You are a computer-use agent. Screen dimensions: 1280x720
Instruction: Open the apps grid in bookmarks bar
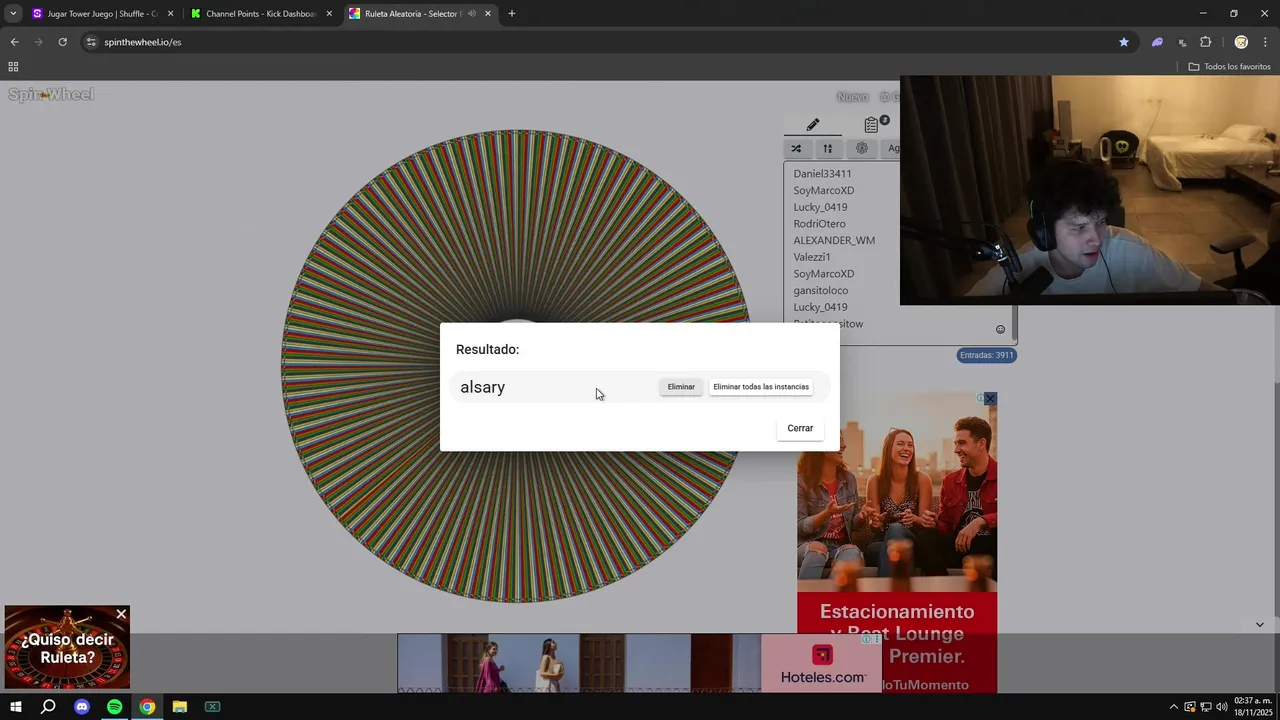(x=13, y=67)
